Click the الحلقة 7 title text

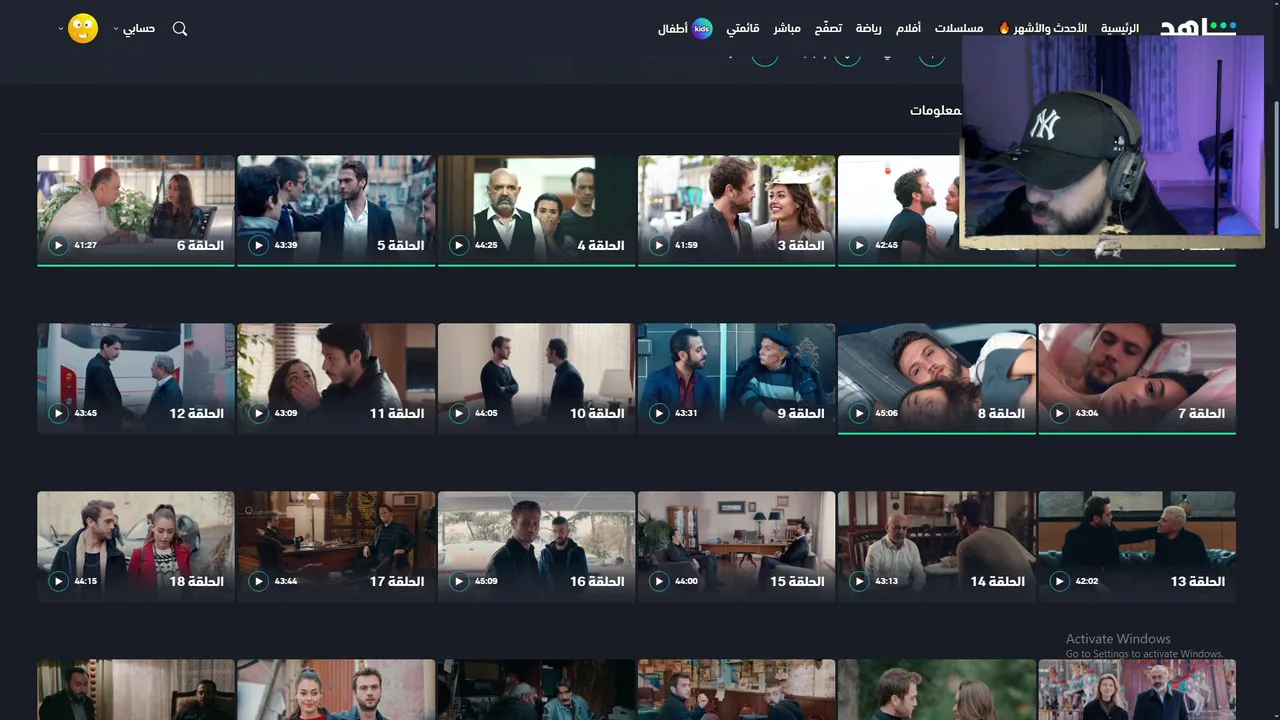(1201, 413)
